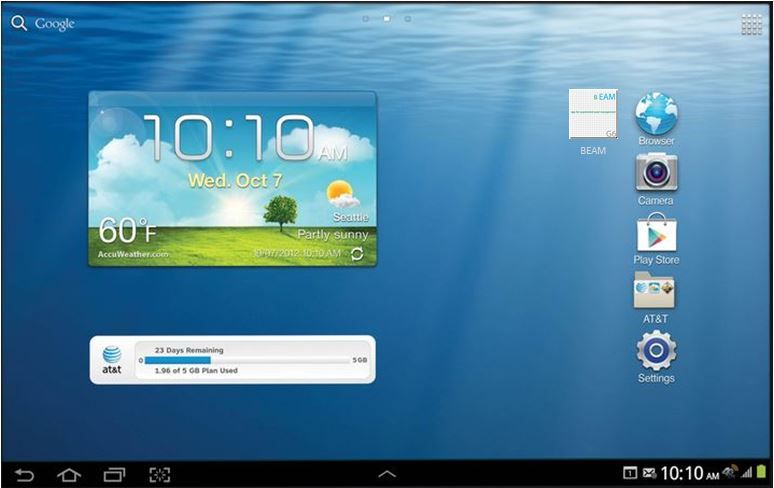Screen dimensions: 774x488
Task: Select the middle home page indicator
Action: point(387,19)
